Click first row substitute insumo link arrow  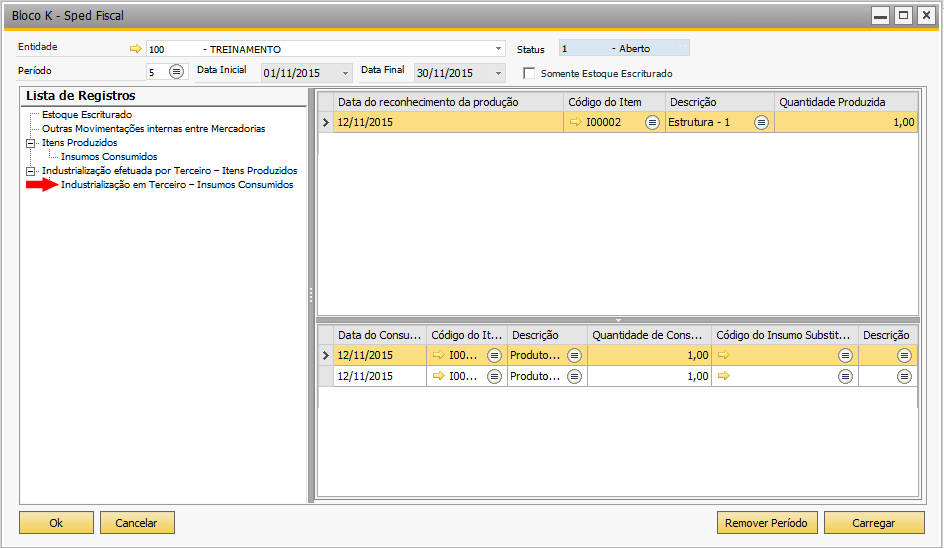pos(724,355)
